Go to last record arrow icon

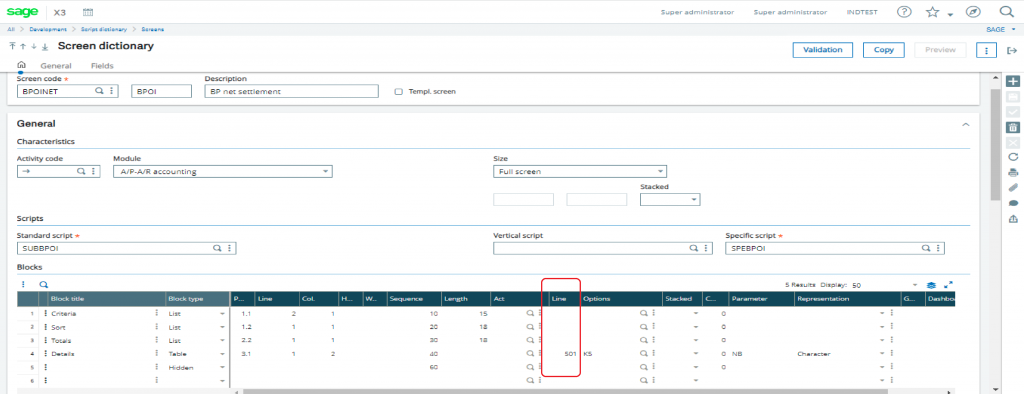click(x=45, y=46)
